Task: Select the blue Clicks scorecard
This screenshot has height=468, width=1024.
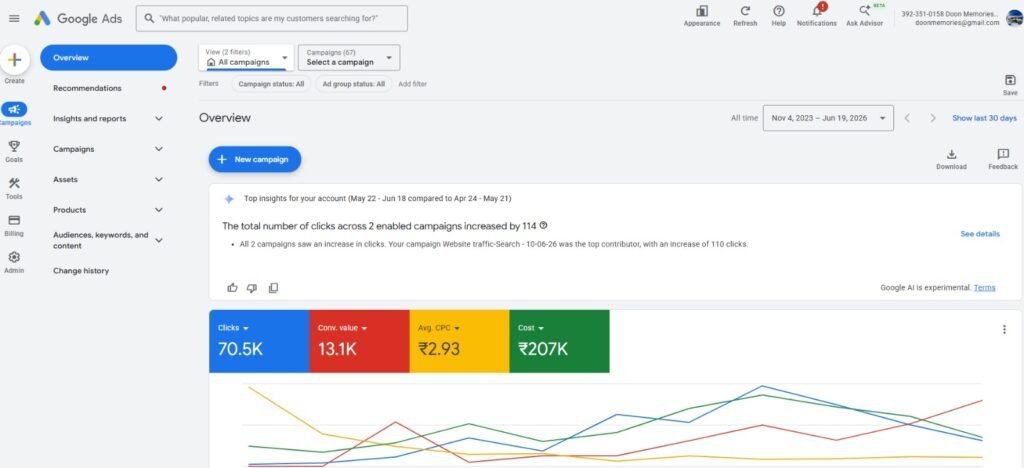Action: 259,341
